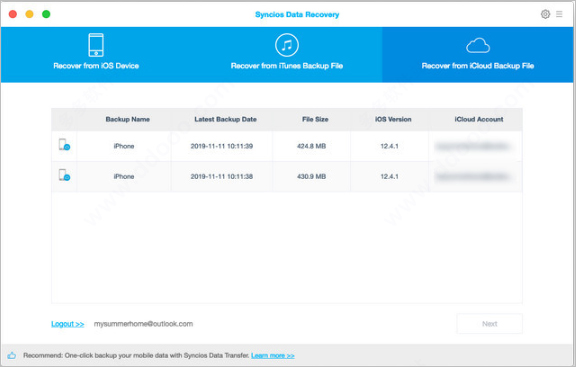Select device icon for 430.9 MB backup

tap(64, 175)
